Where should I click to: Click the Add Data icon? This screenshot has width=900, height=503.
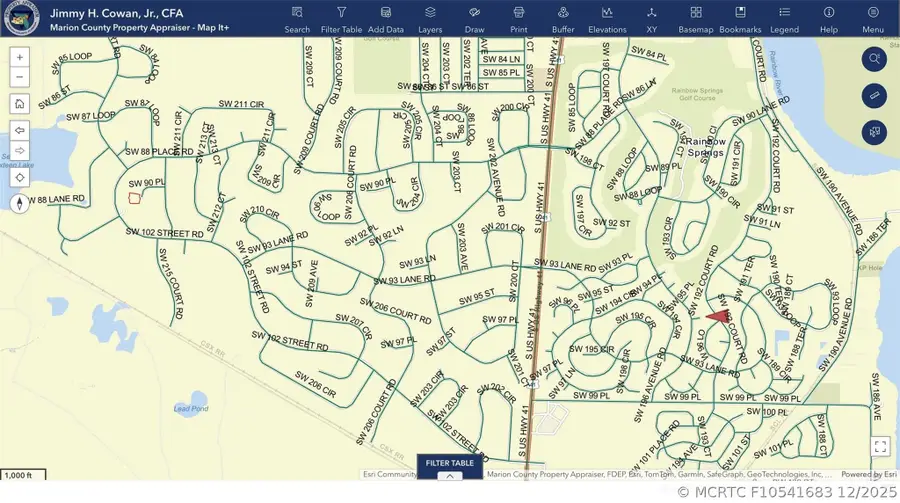coord(386,12)
